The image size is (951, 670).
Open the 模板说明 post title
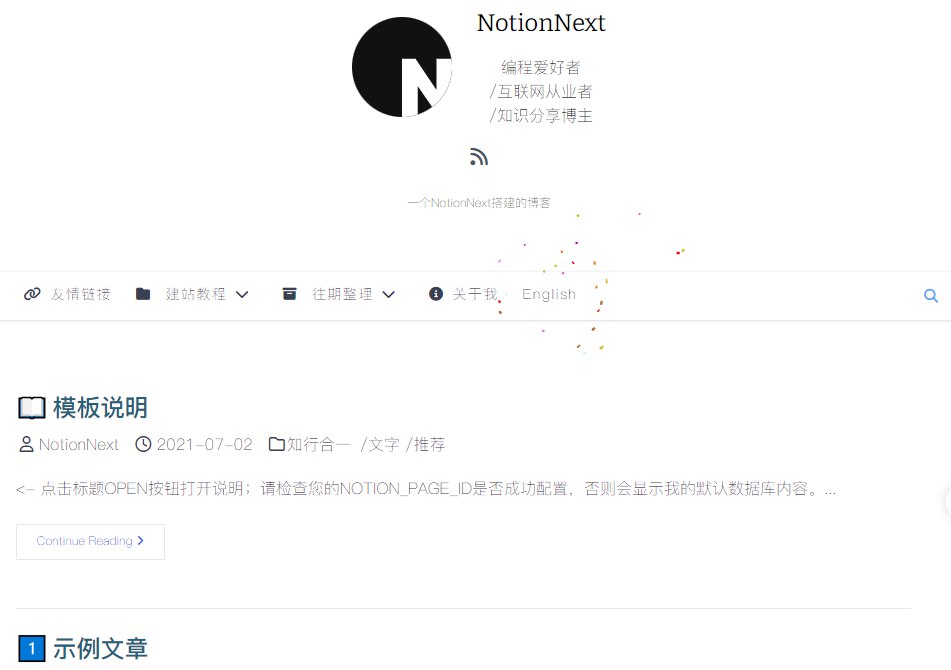[100, 408]
